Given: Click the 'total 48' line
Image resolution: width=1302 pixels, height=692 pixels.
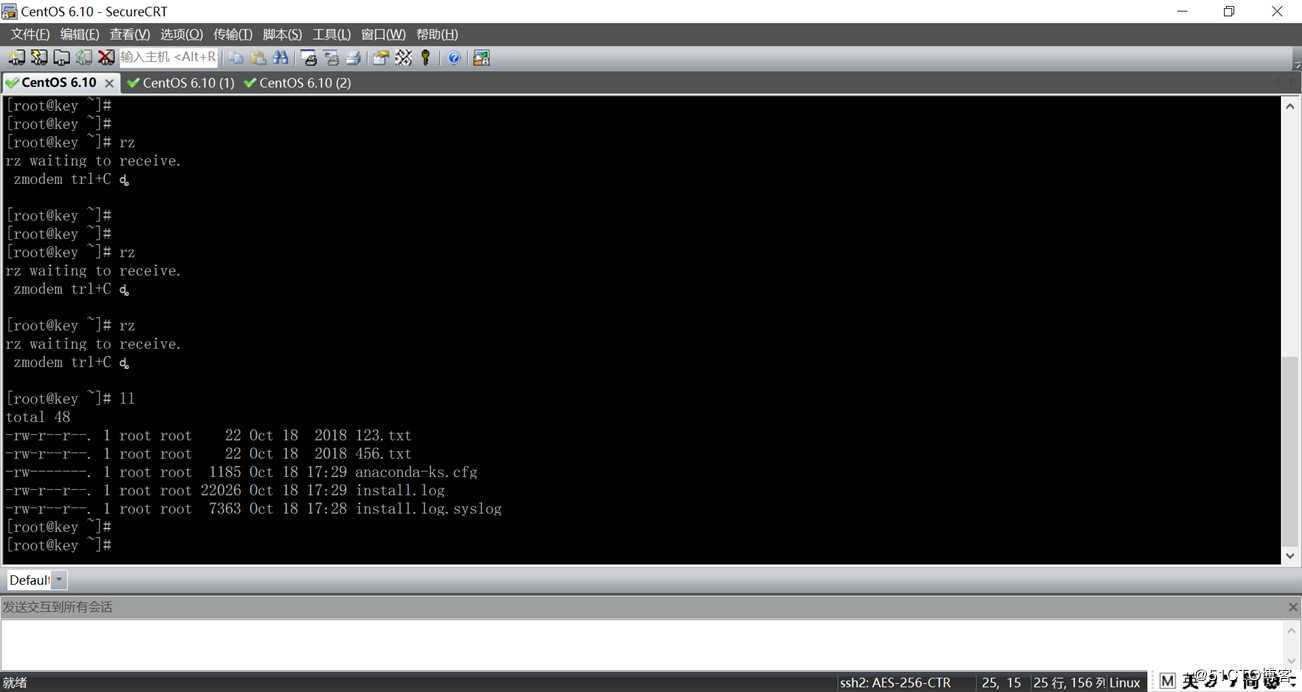Looking at the screenshot, I should tap(38, 417).
